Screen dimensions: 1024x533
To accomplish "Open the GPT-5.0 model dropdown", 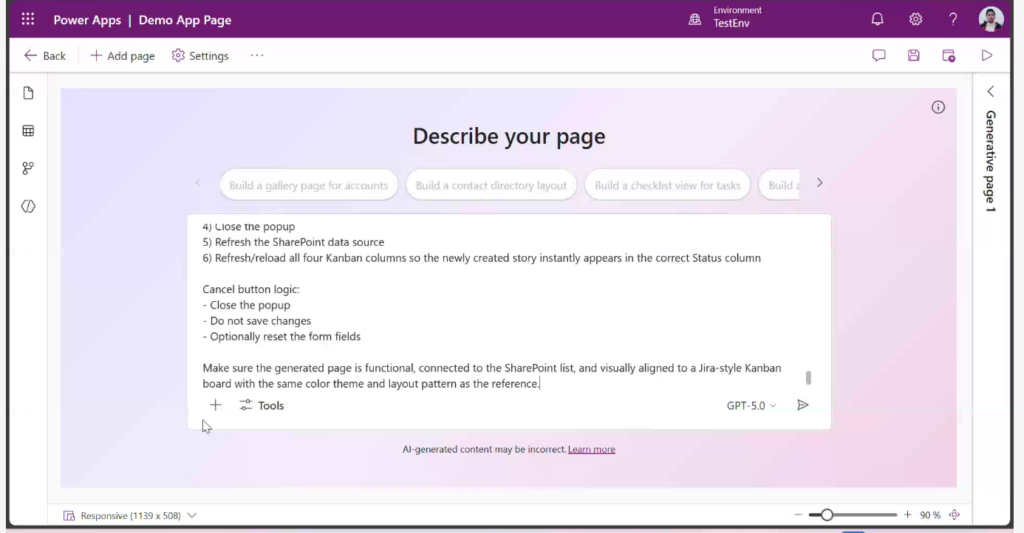I will (751, 406).
